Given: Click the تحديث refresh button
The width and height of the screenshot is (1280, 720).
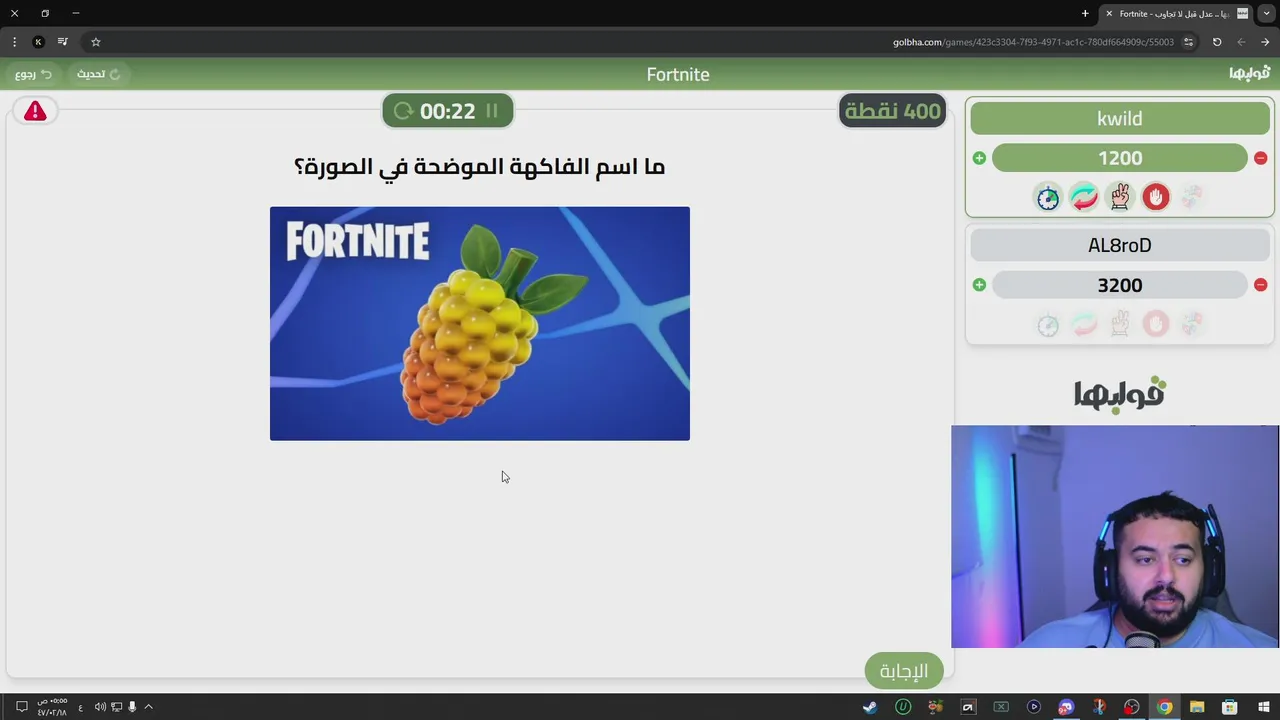Looking at the screenshot, I should (99, 74).
